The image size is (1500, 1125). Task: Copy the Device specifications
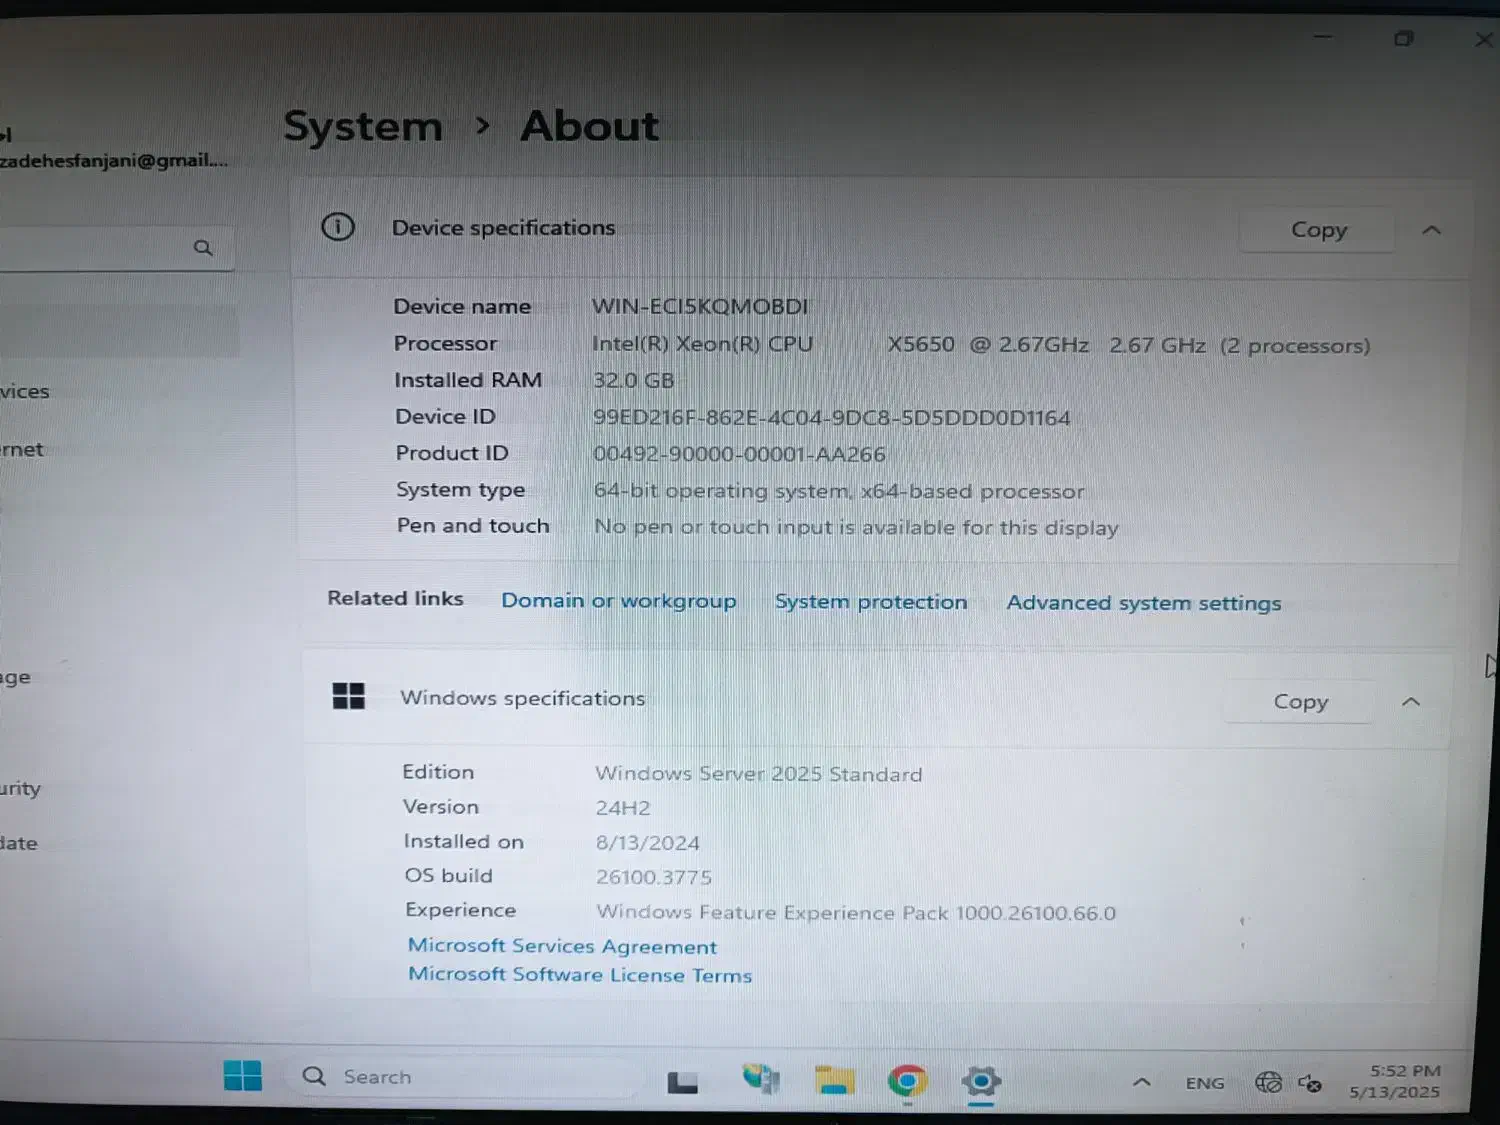click(x=1318, y=230)
